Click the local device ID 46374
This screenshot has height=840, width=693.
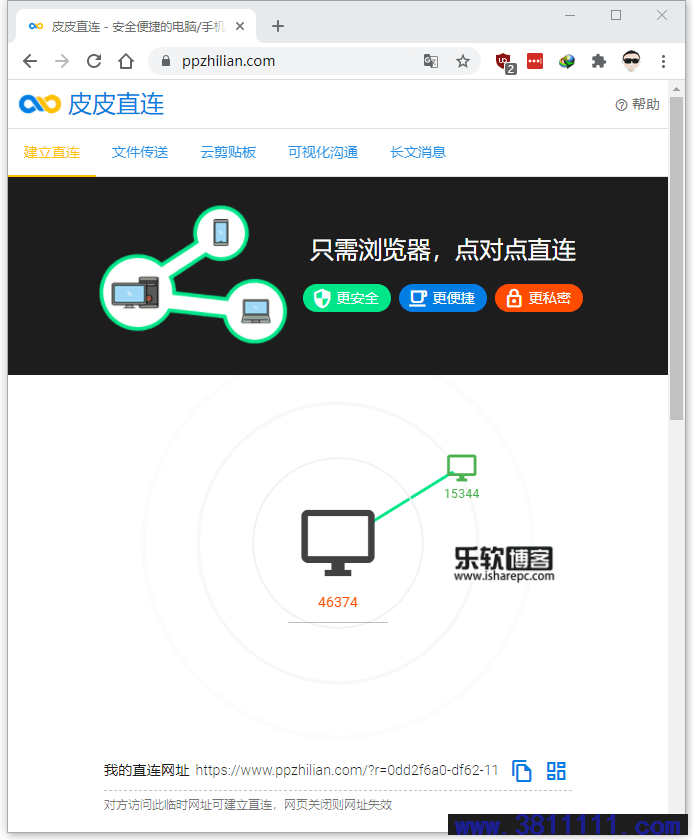[x=338, y=602]
